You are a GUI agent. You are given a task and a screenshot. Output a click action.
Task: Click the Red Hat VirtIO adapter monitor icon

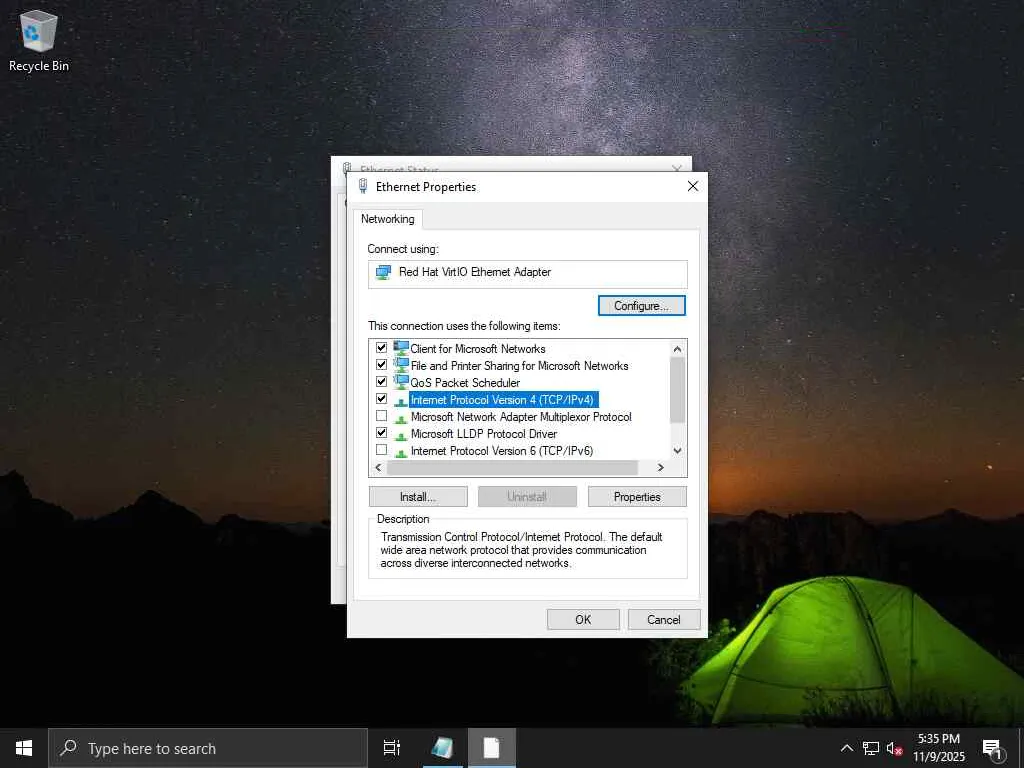383,272
